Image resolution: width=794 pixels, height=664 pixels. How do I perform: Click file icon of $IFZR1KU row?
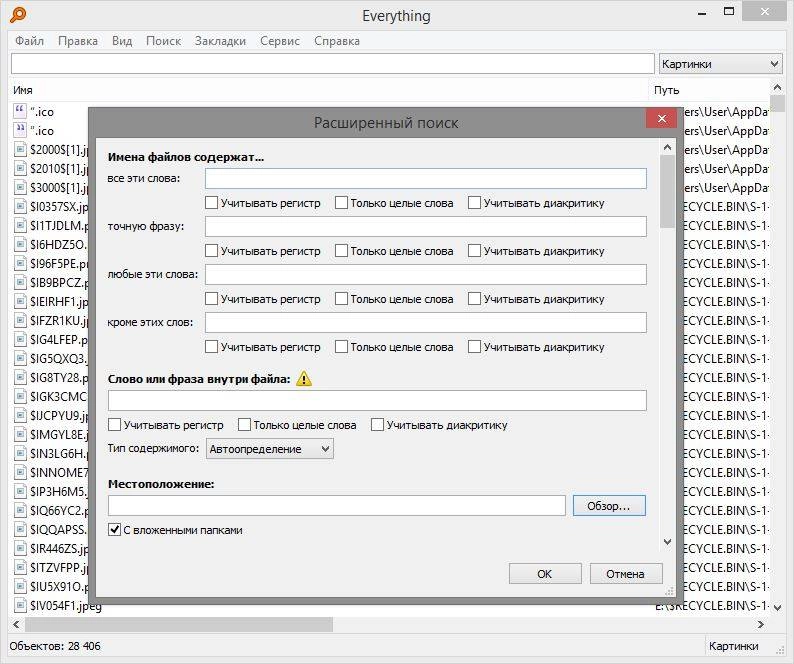click(20, 320)
